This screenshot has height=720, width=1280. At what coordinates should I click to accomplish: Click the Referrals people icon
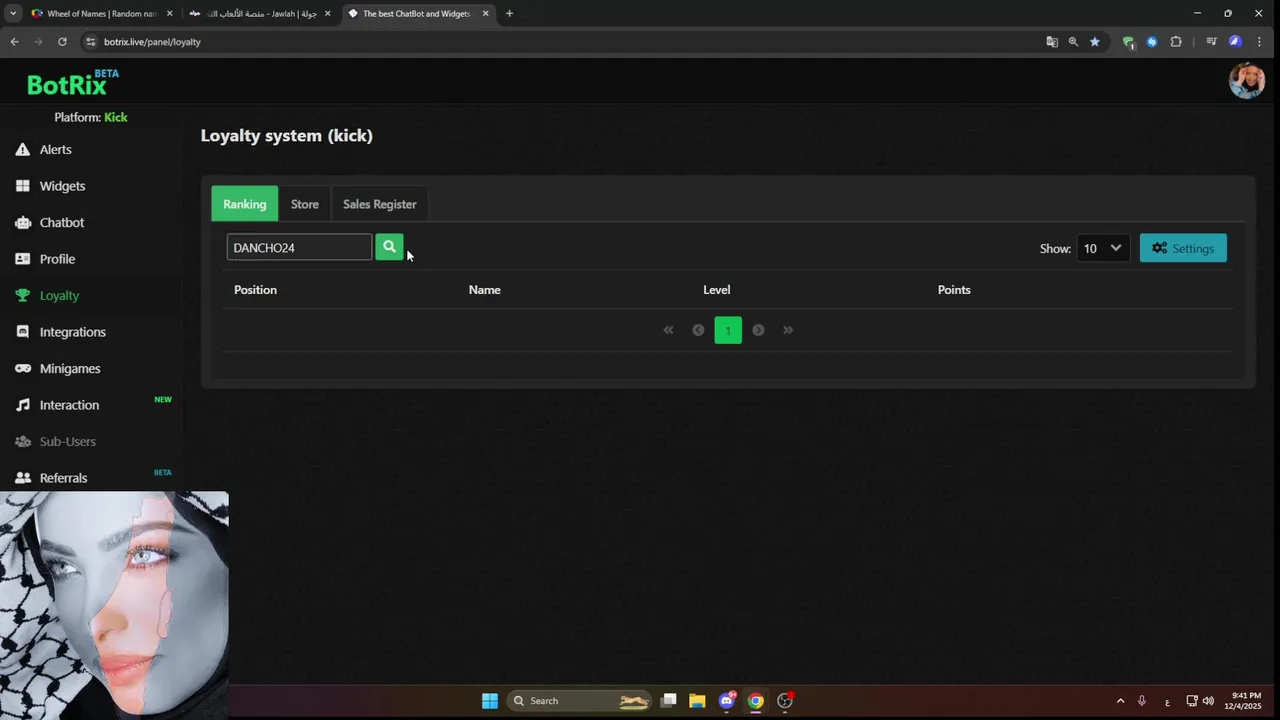point(22,478)
